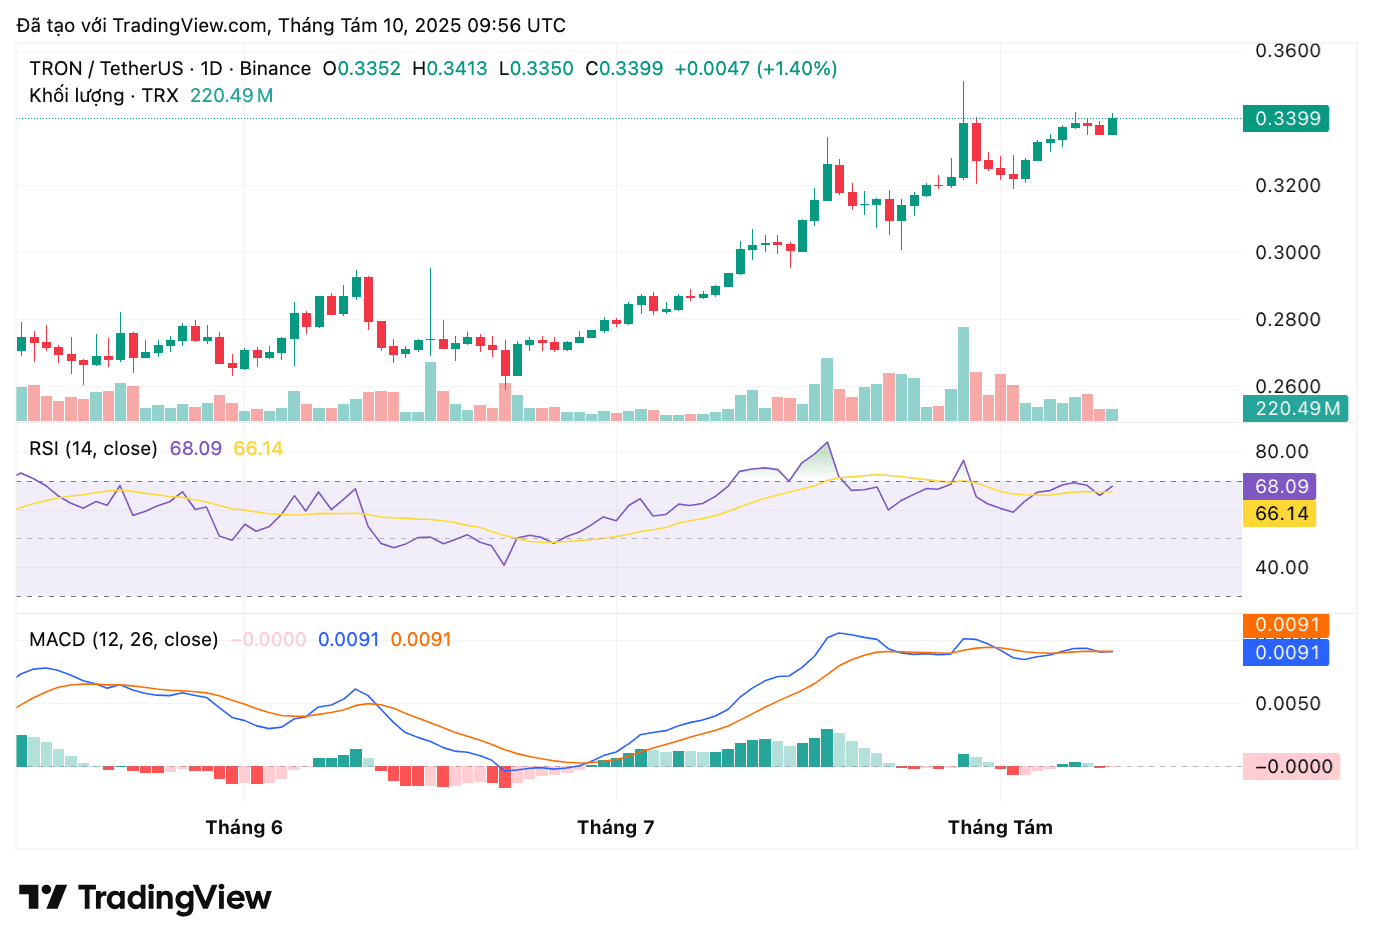Click the TradingView brand name text
Viewport: 1373px width, 945px height.
(x=174, y=898)
